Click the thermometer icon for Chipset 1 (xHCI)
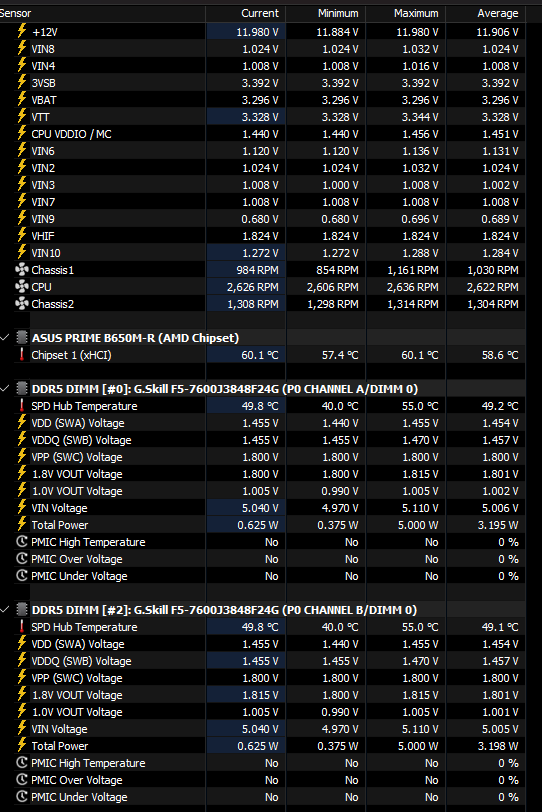This screenshot has width=542, height=812. [22, 355]
